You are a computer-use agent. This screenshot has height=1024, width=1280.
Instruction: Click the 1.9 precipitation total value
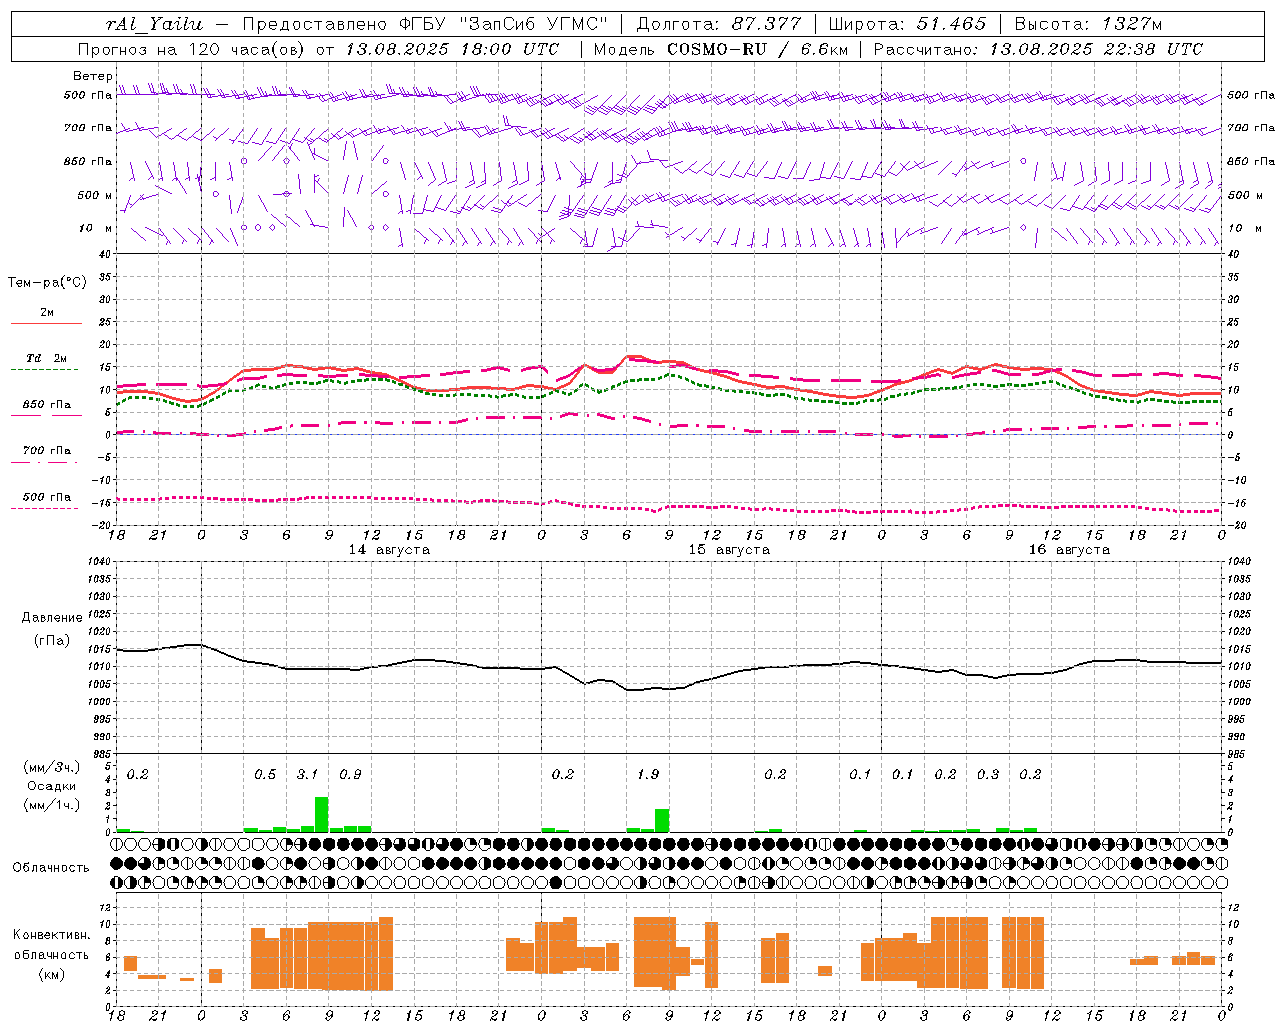pyautogui.click(x=648, y=774)
